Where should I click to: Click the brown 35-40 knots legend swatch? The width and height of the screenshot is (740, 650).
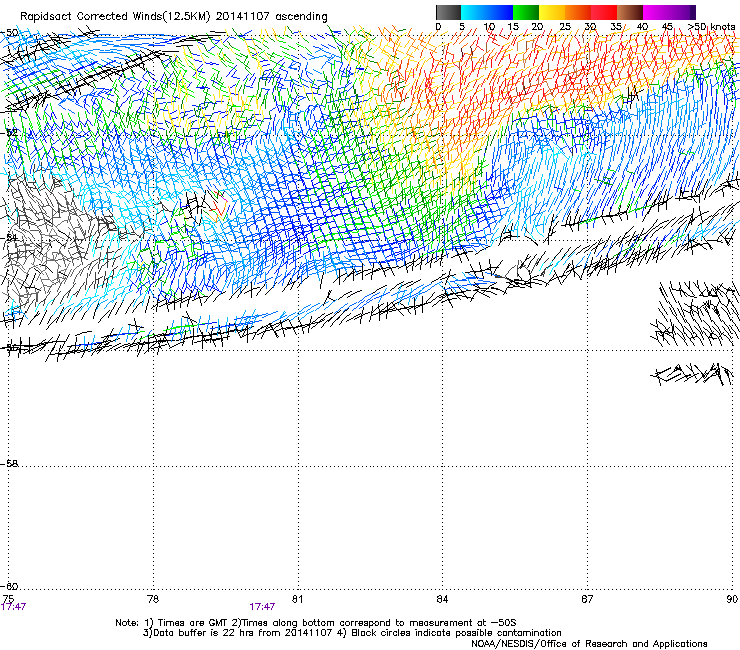(630, 12)
